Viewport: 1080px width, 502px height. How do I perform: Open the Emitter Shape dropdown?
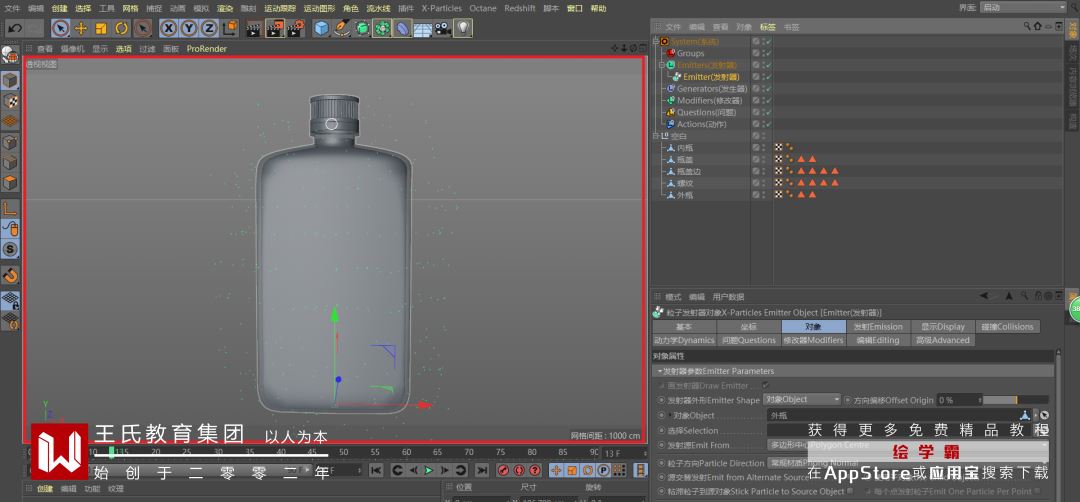(801, 400)
